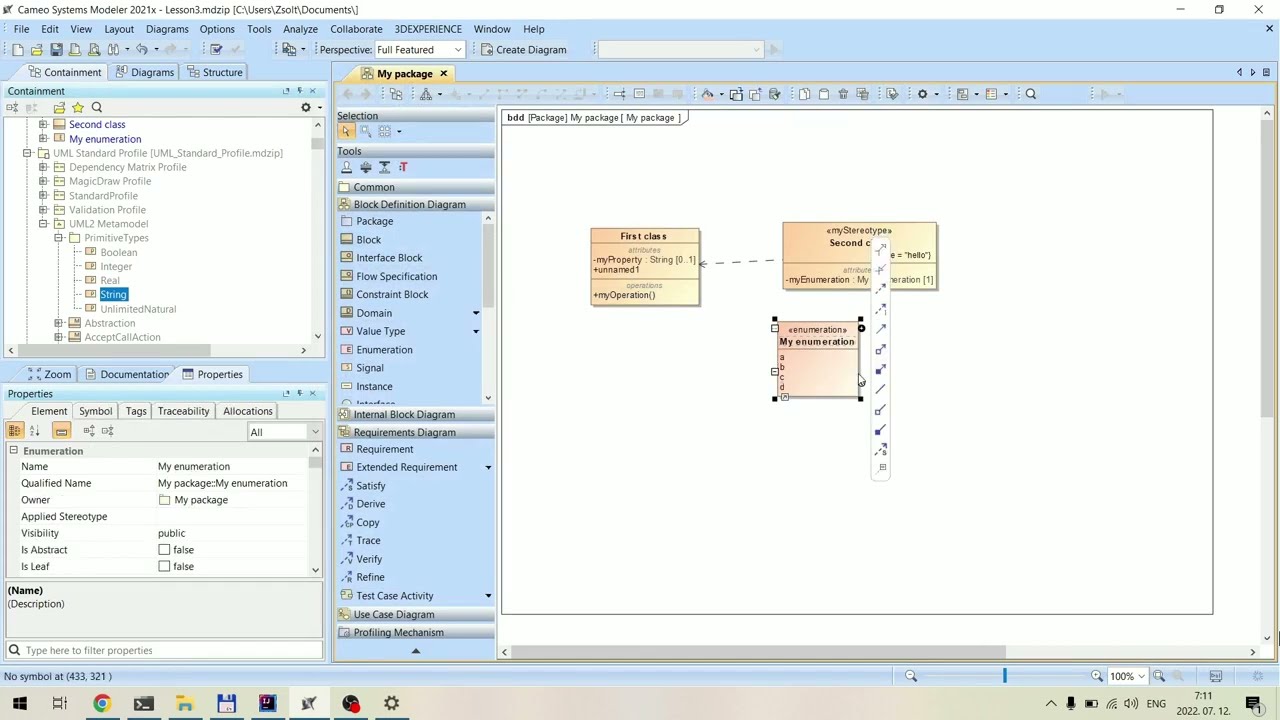Screen dimensions: 1280x720
Task: Click the Traceability properties button
Action: pyautogui.click(x=183, y=411)
